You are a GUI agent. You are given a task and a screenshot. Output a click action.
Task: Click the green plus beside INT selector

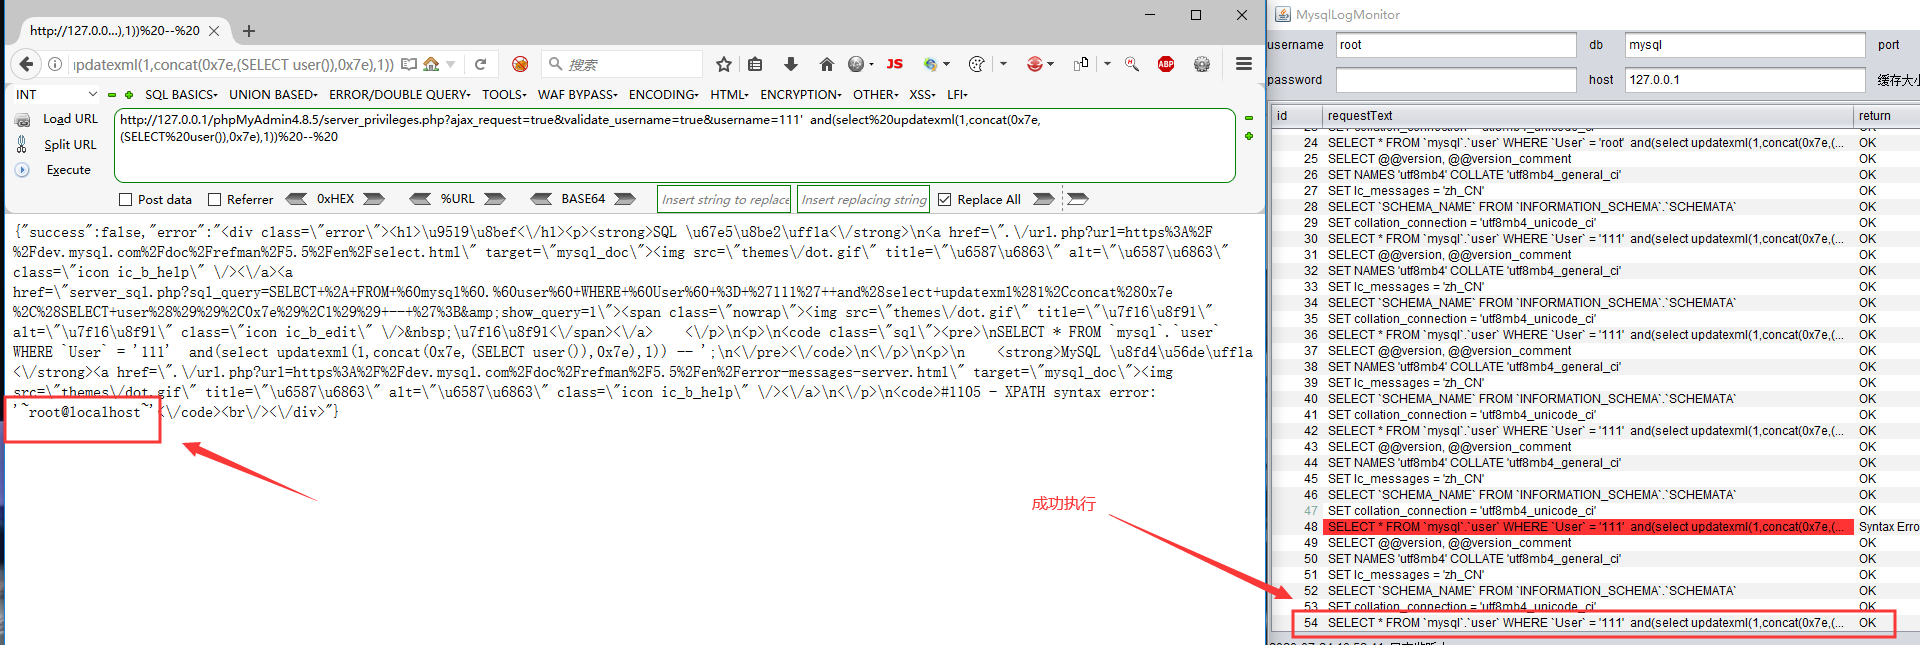coord(129,95)
